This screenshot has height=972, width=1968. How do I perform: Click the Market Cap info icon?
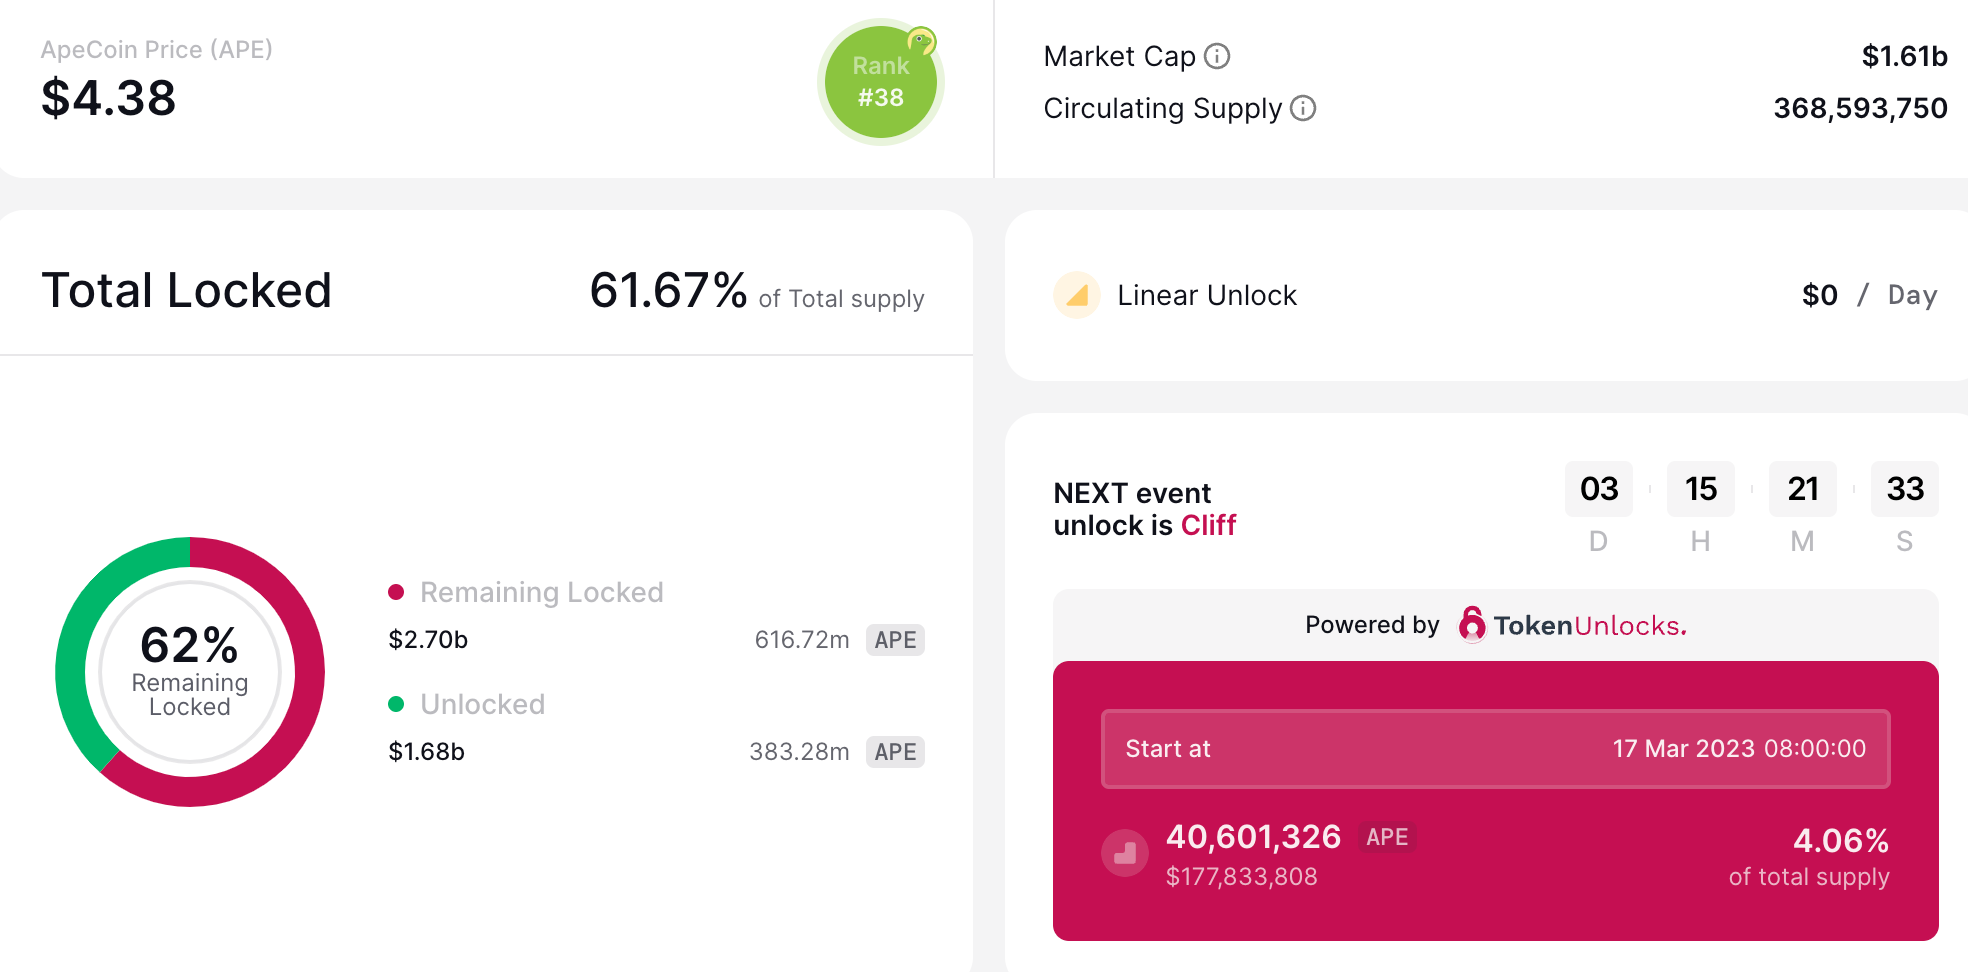click(x=1217, y=56)
